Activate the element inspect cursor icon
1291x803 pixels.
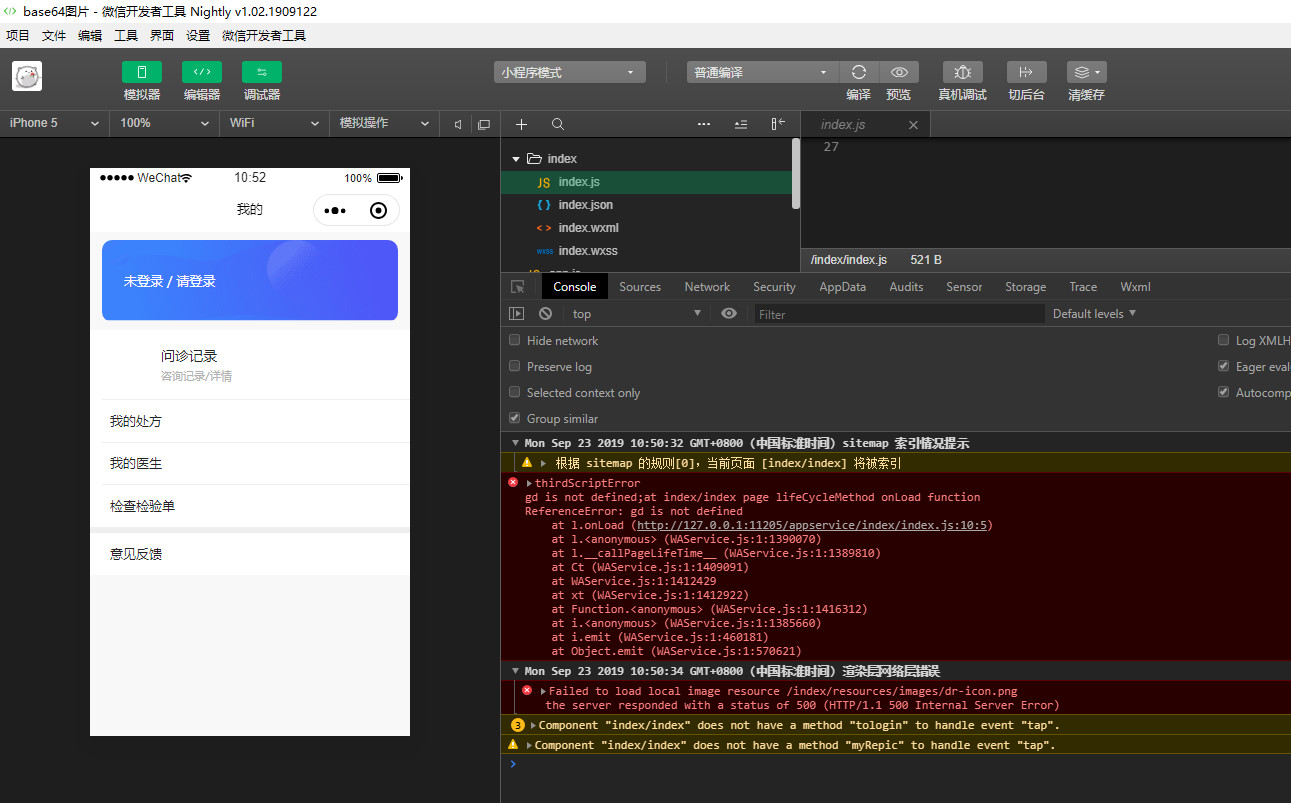pyautogui.click(x=517, y=287)
